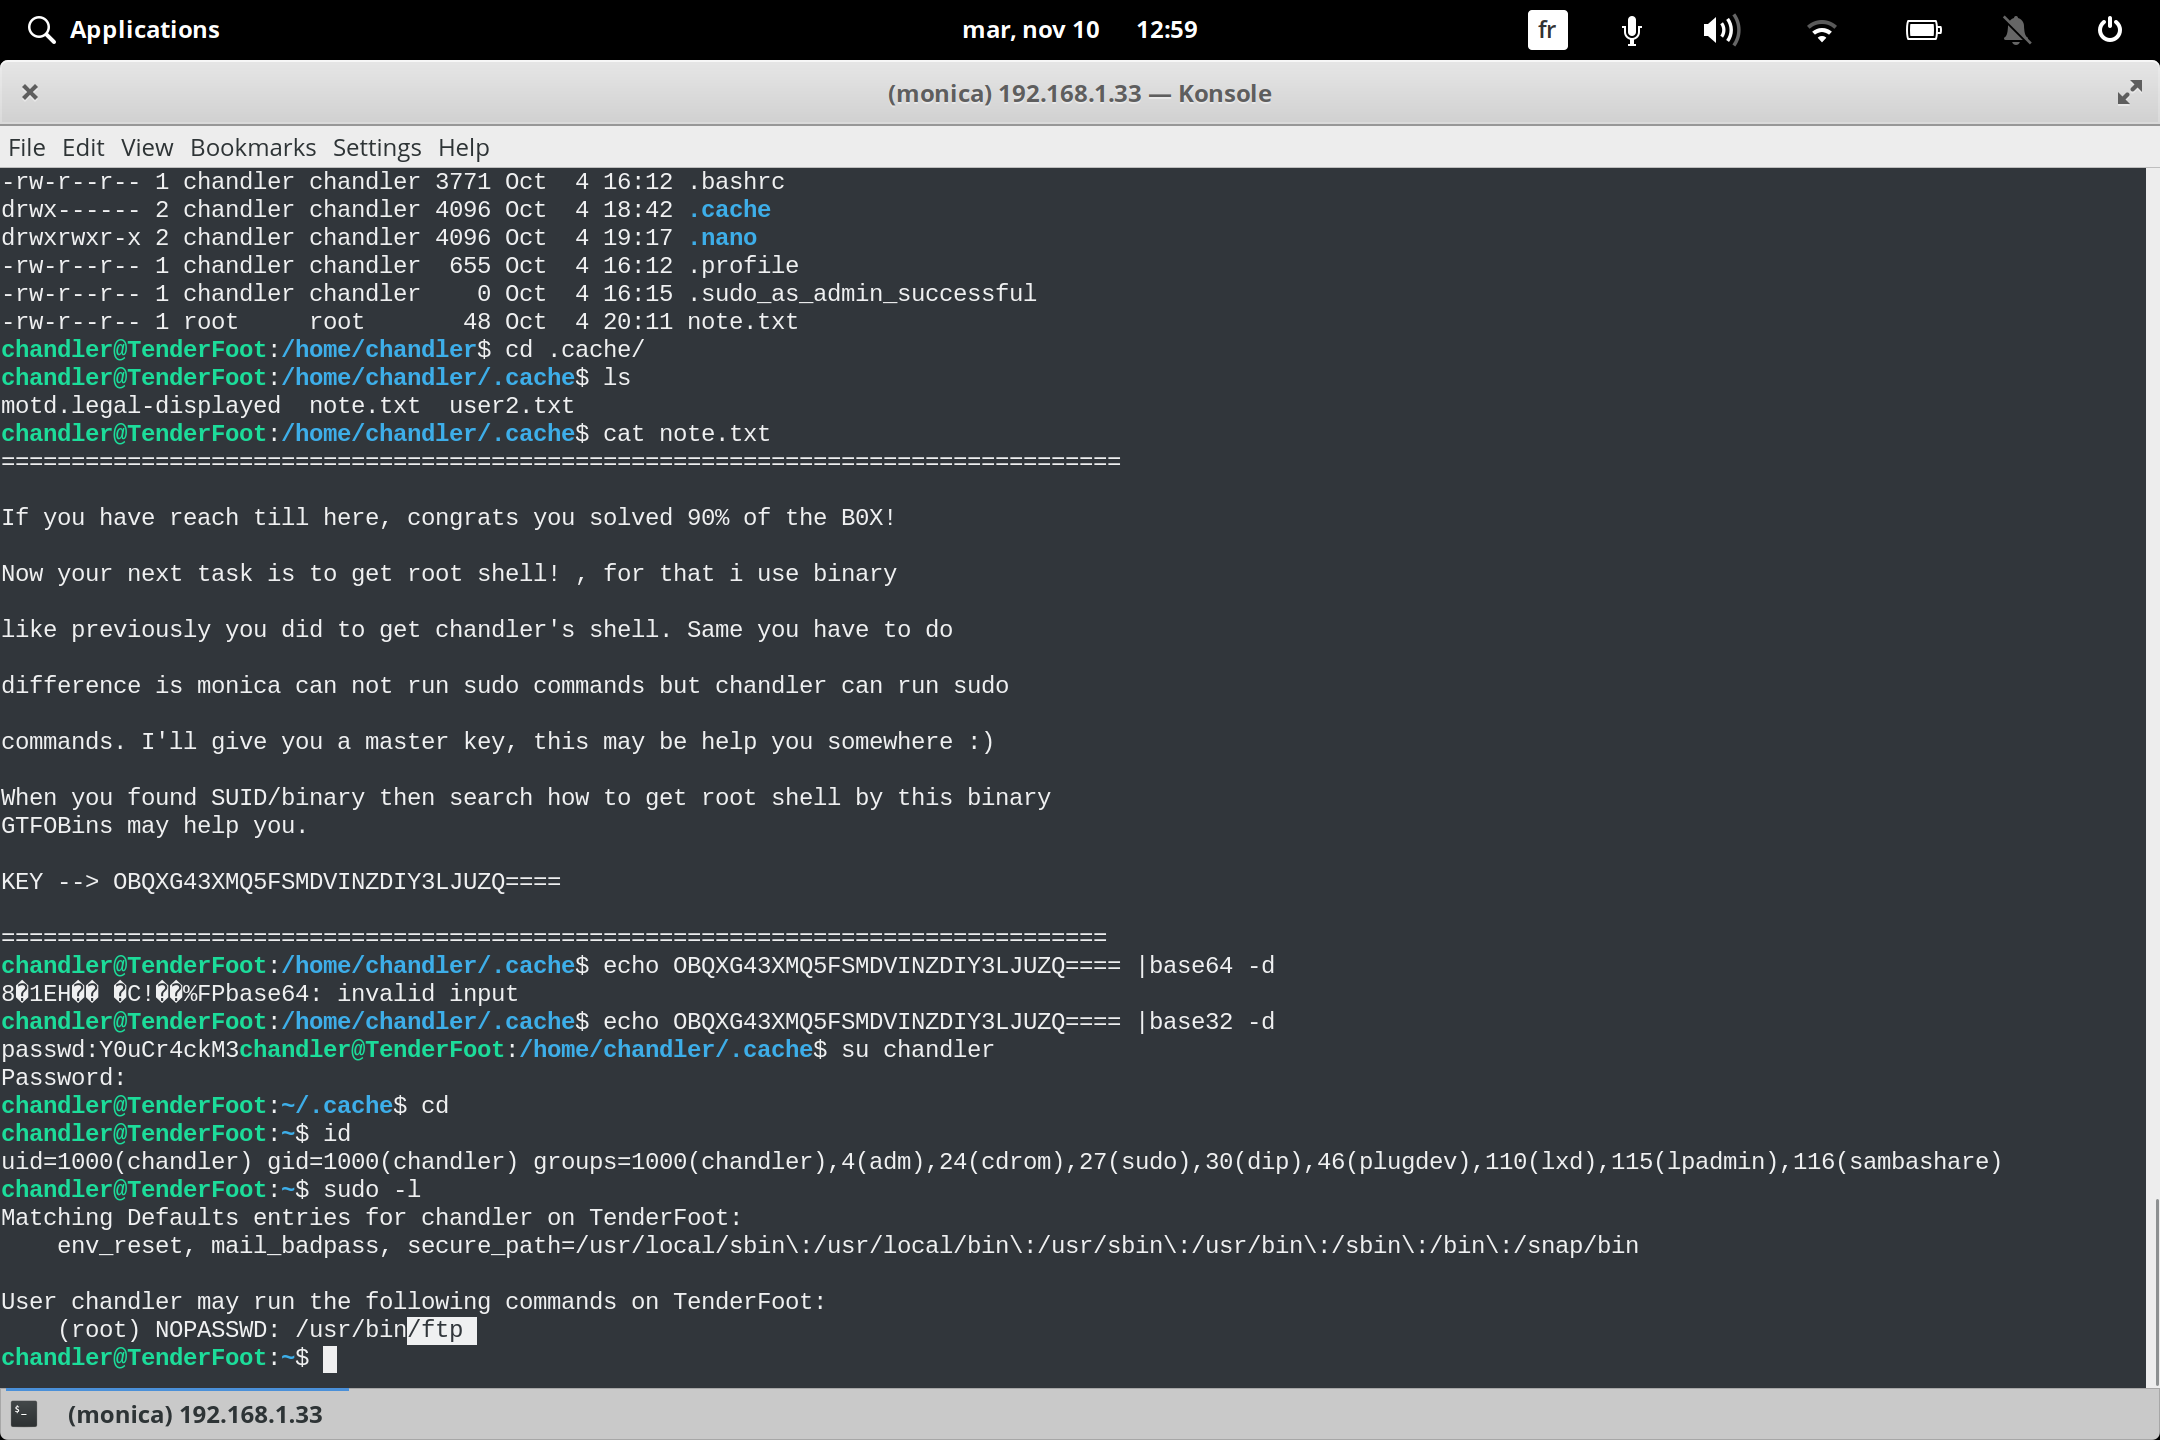Open the Bookmarks menu
2160x1440 pixels.
pos(253,147)
